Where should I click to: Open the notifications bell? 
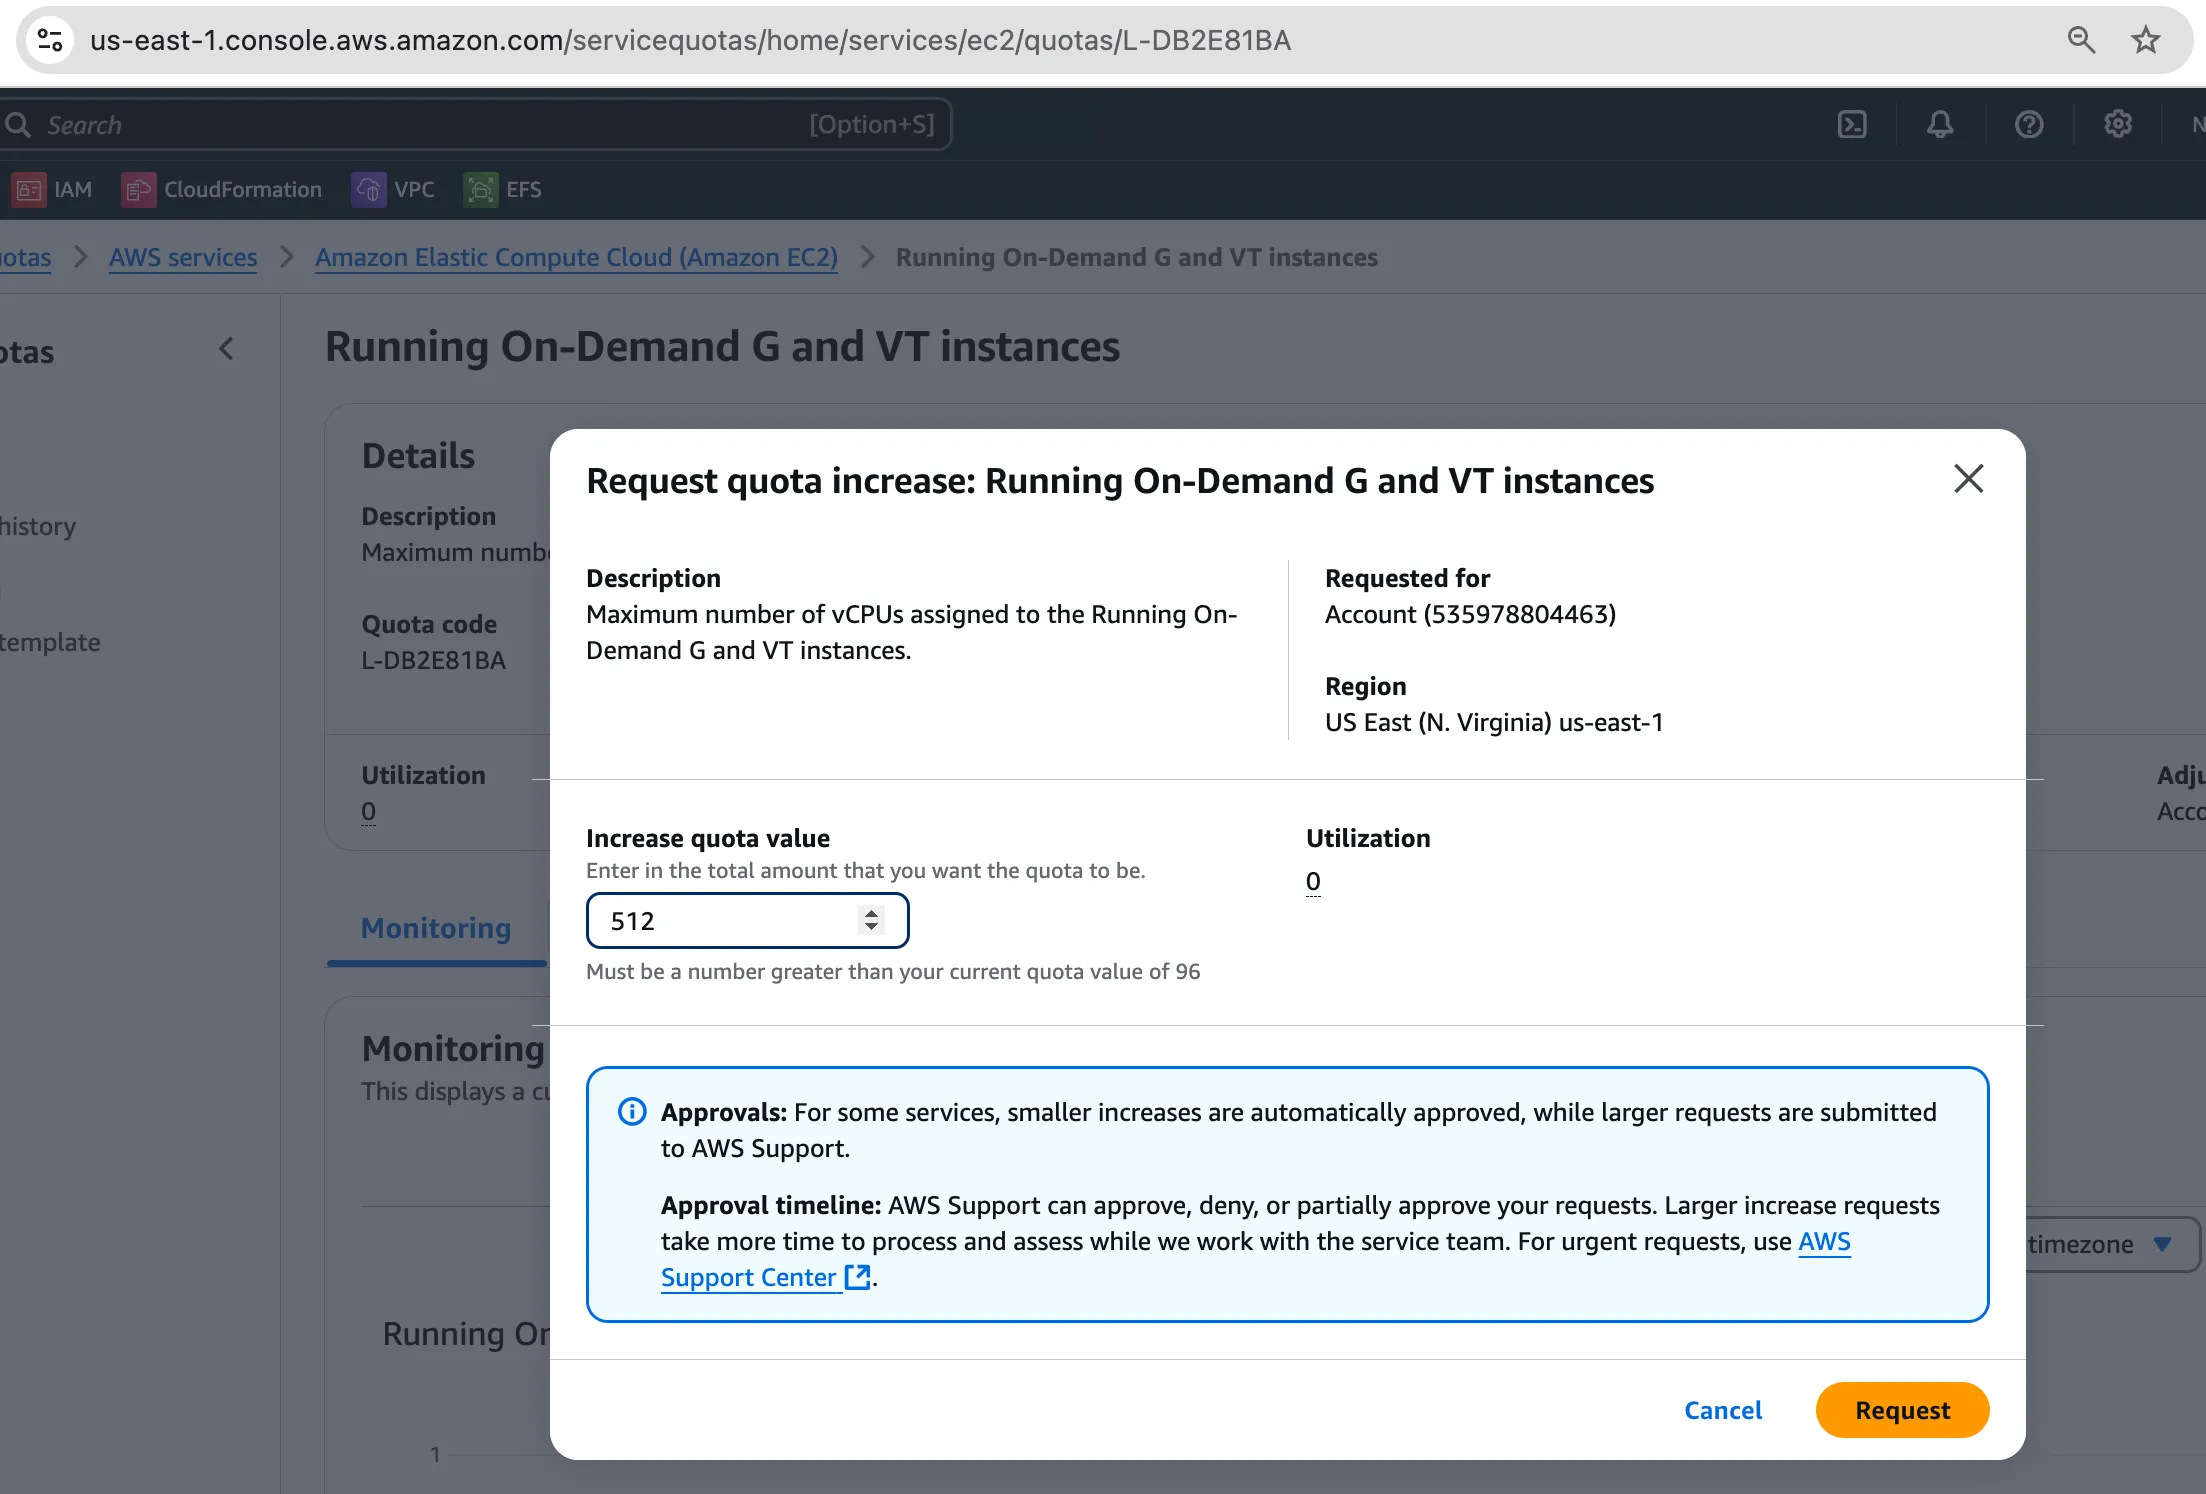[x=1940, y=125]
